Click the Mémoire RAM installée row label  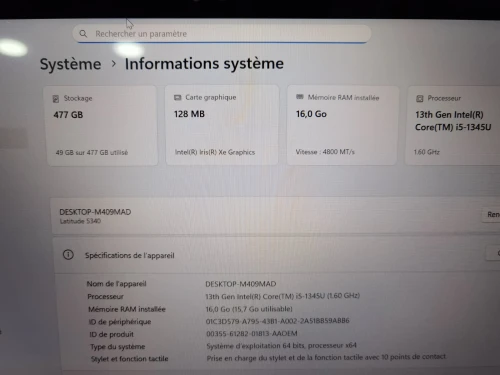127,309
